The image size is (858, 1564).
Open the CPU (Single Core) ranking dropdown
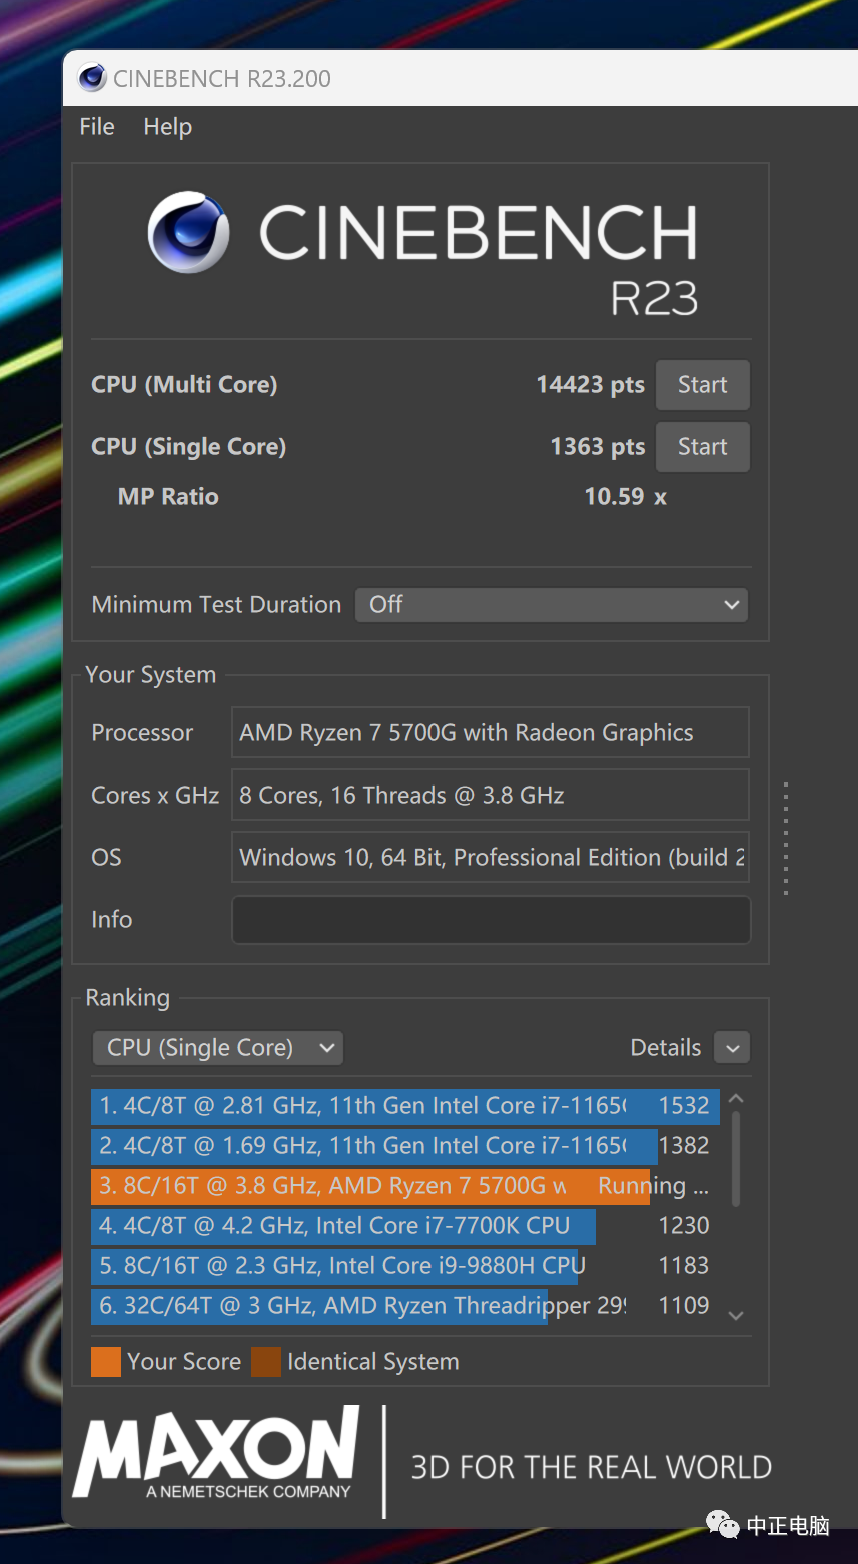(x=217, y=1047)
